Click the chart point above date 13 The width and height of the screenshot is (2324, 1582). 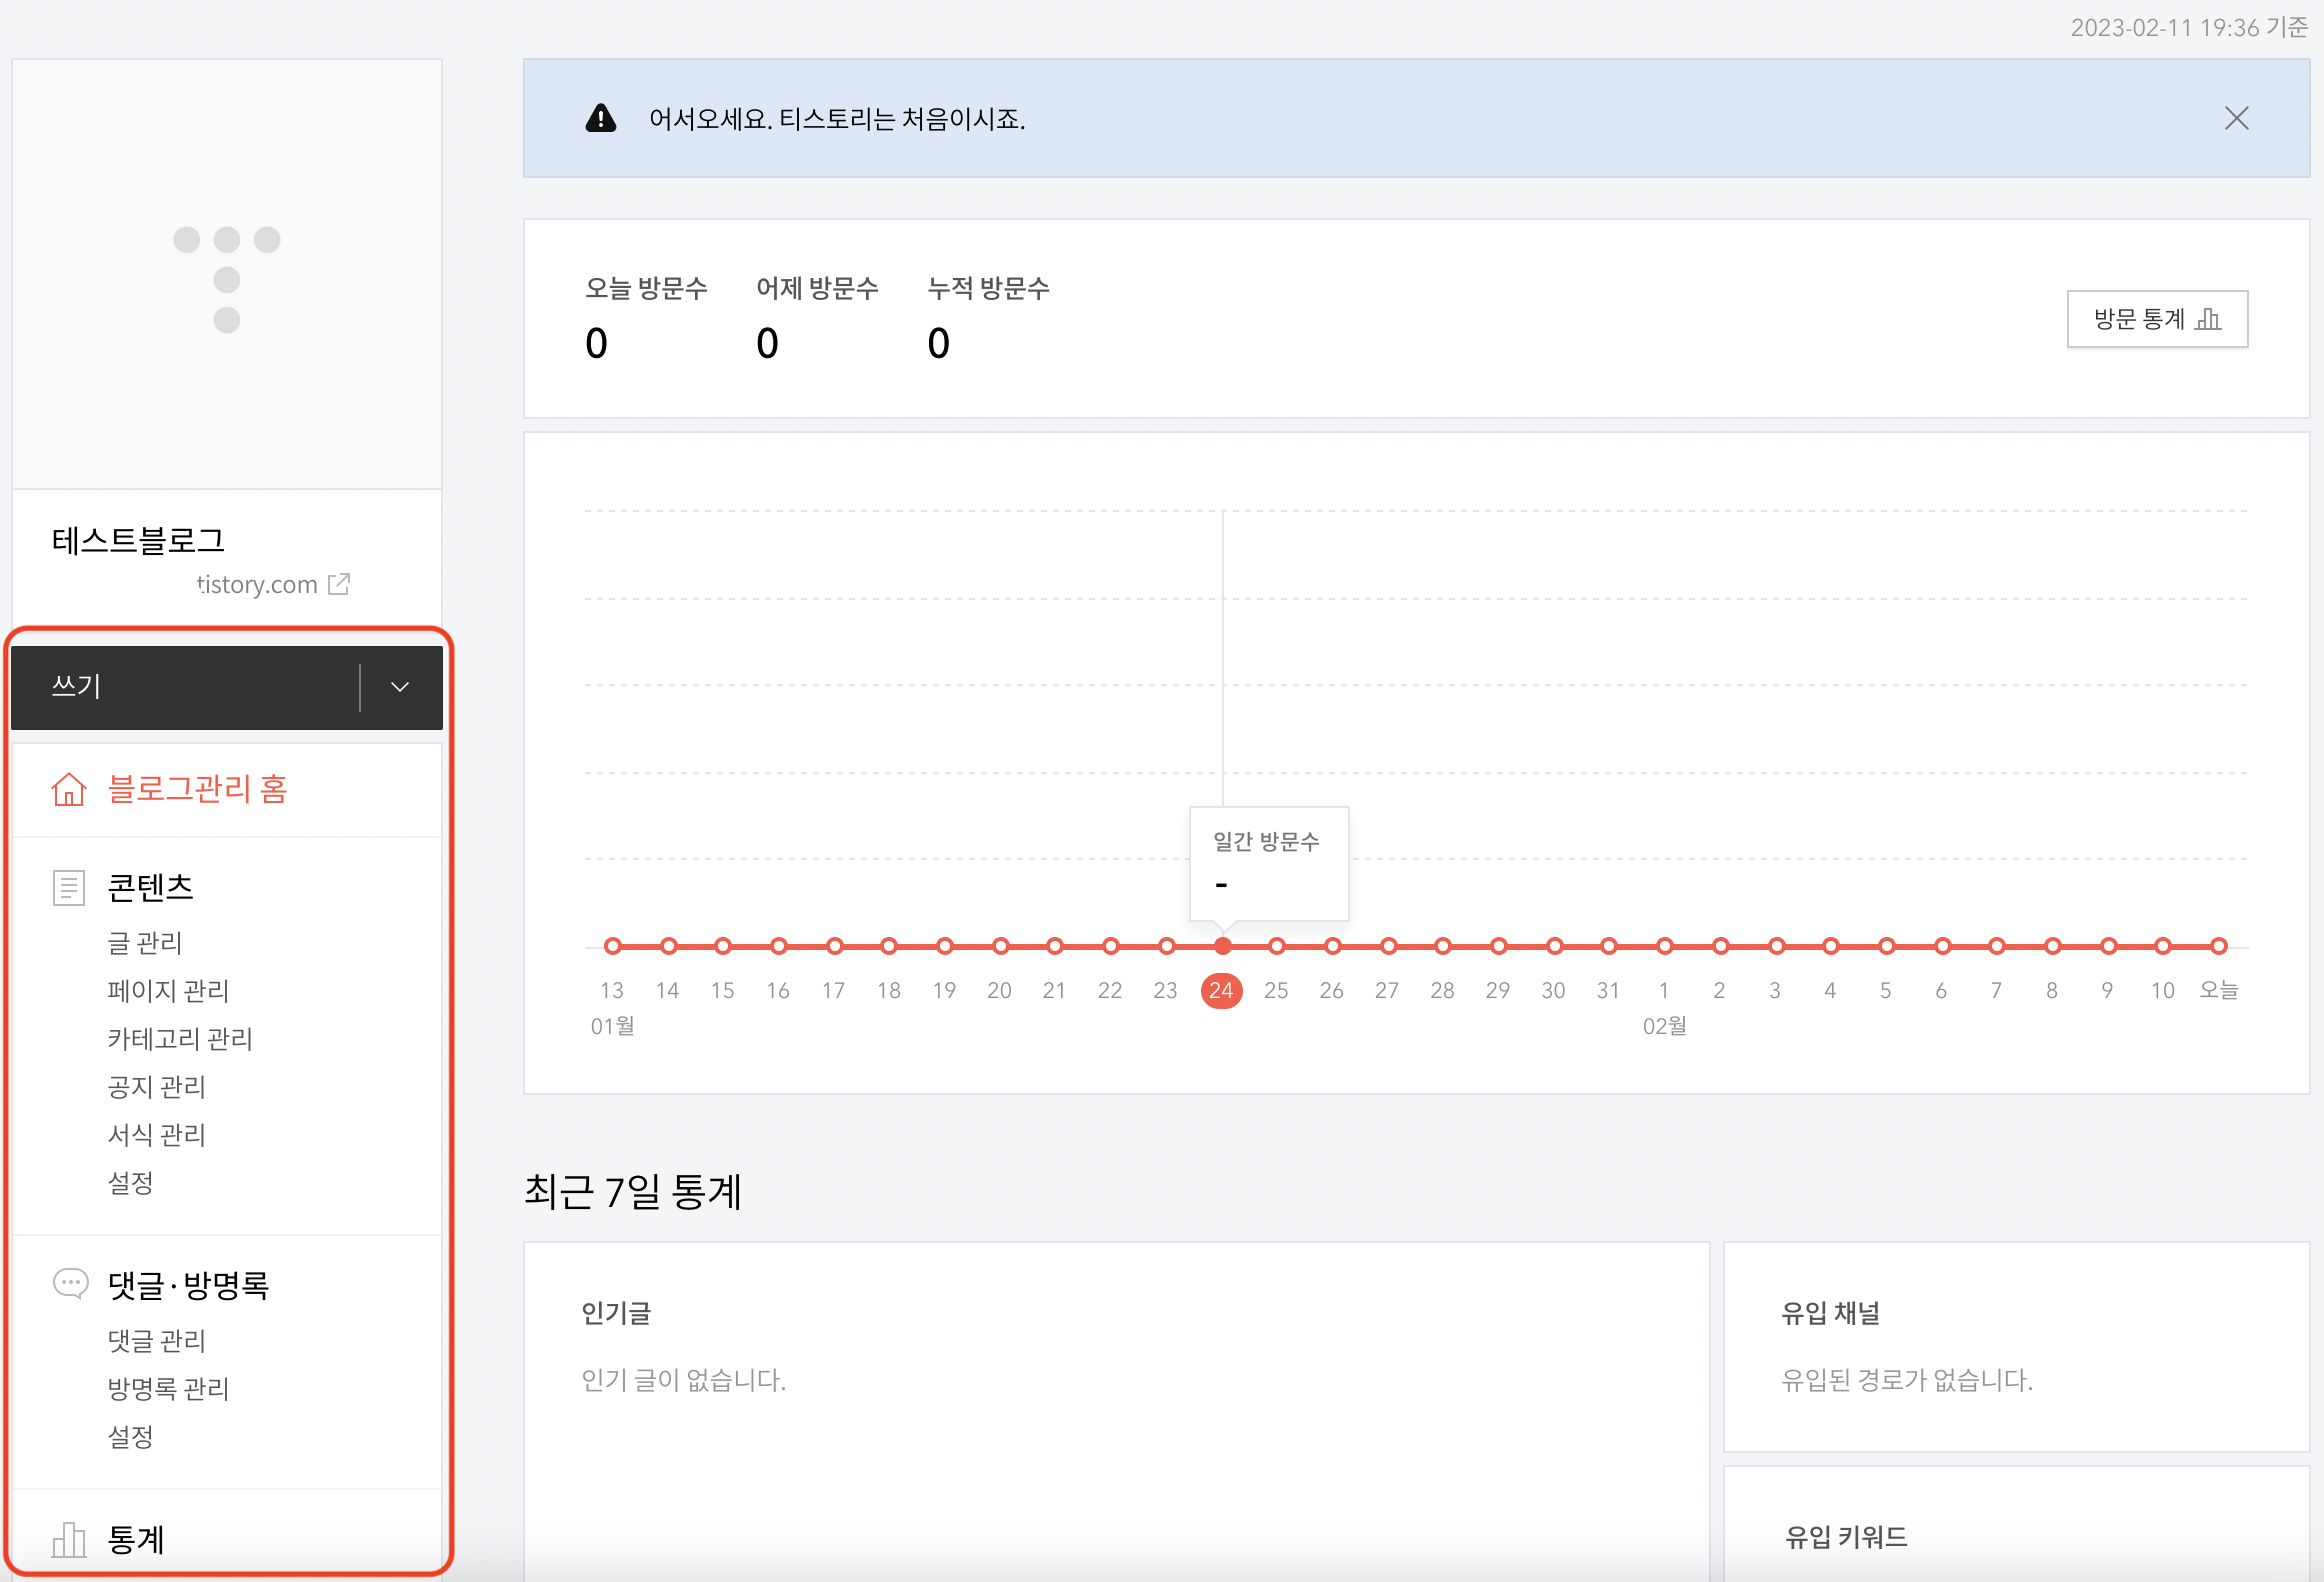pyautogui.click(x=613, y=946)
